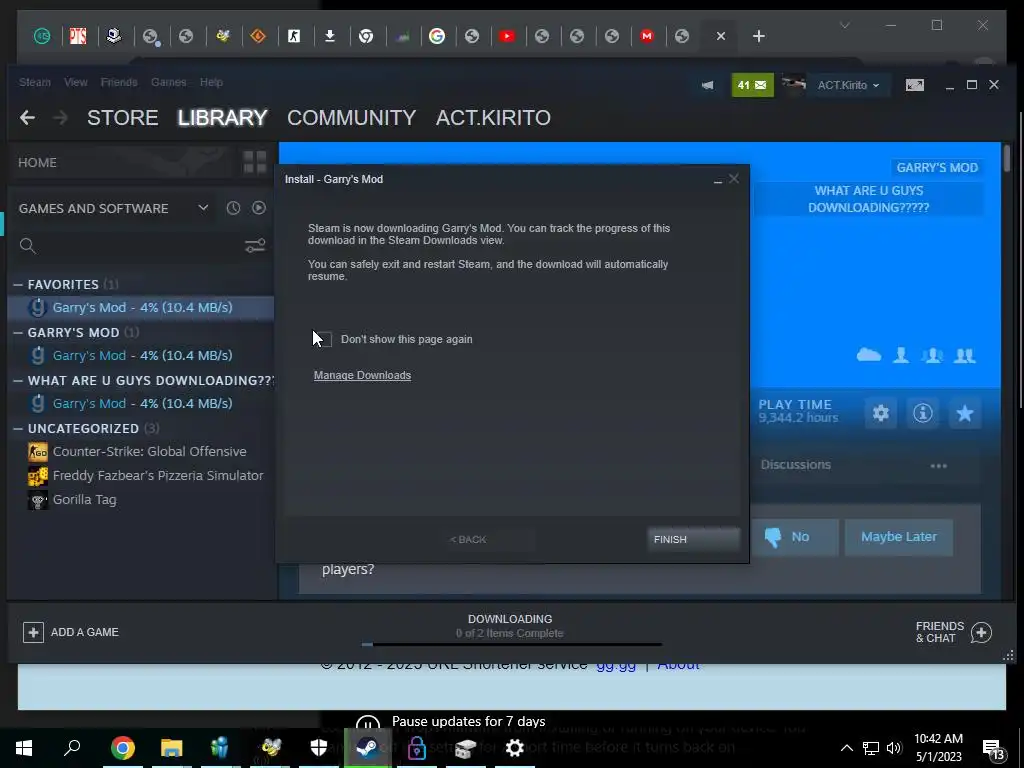Click the Add a Game plus icon
This screenshot has height=768, width=1024.
33,632
